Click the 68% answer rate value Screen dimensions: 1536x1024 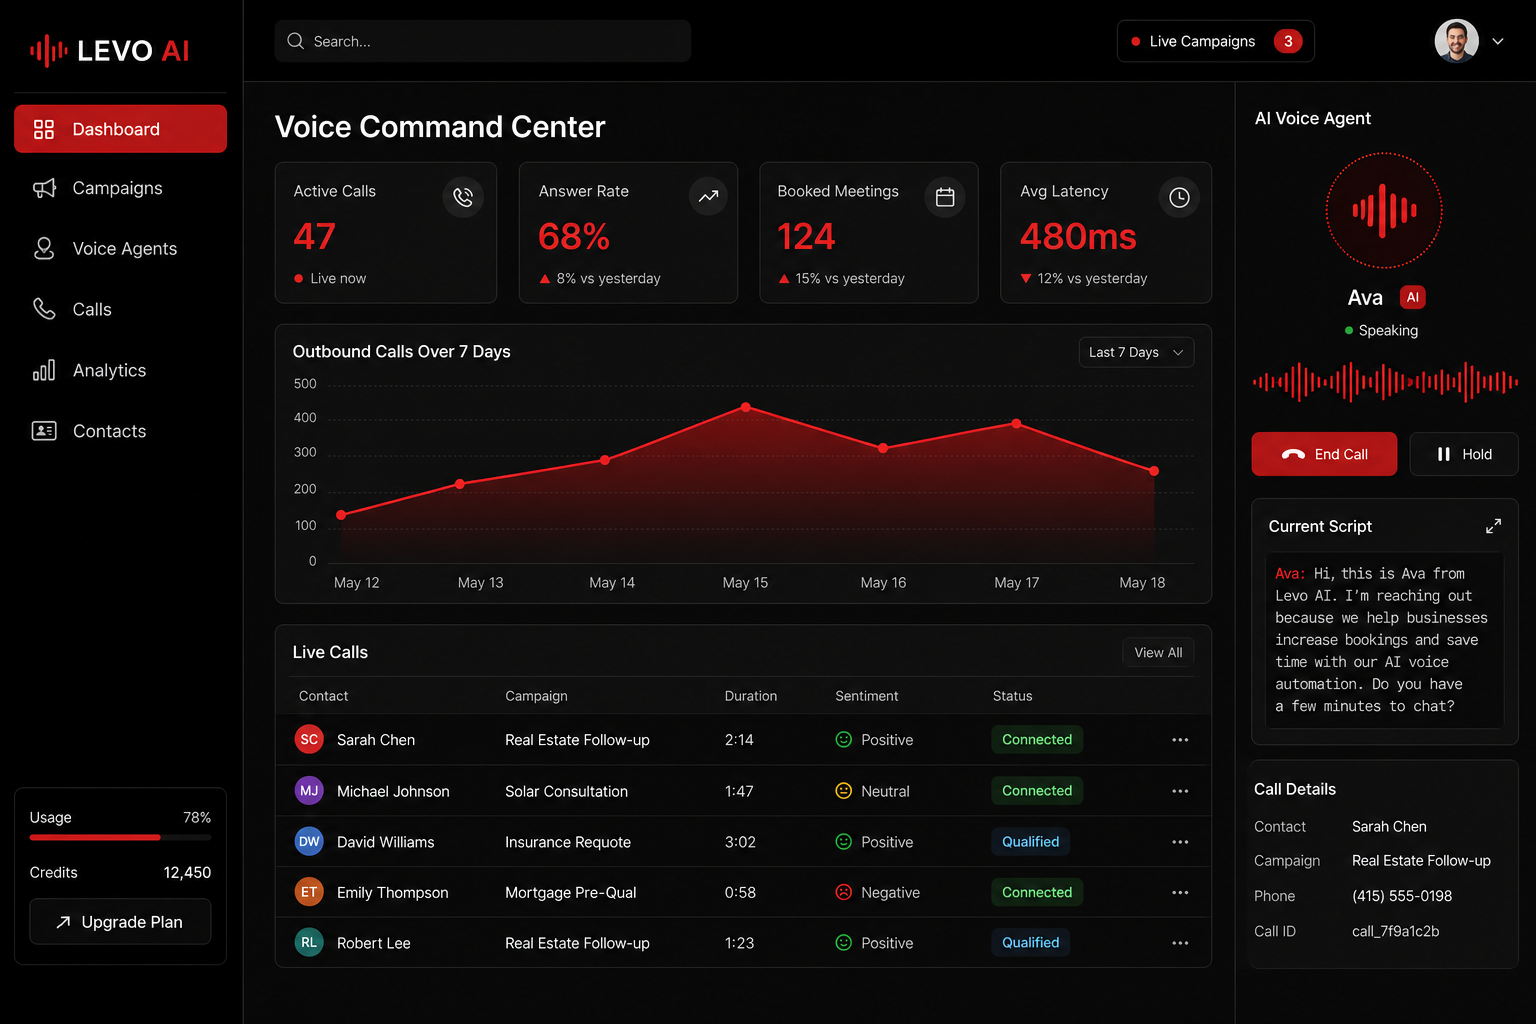573,237
